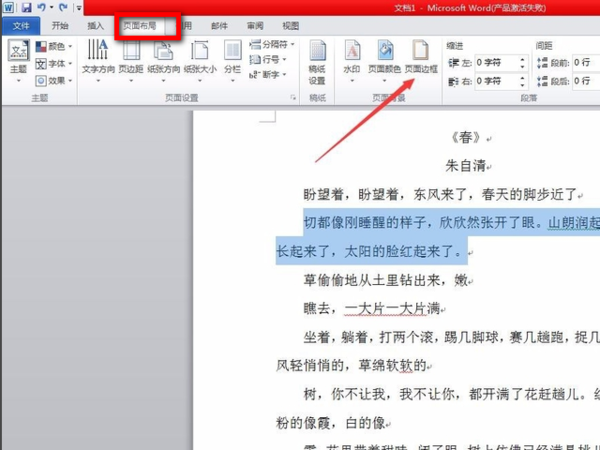This screenshot has height=450, width=600.
Task: Click the 文字方向 text direction icon
Action: coord(98,61)
